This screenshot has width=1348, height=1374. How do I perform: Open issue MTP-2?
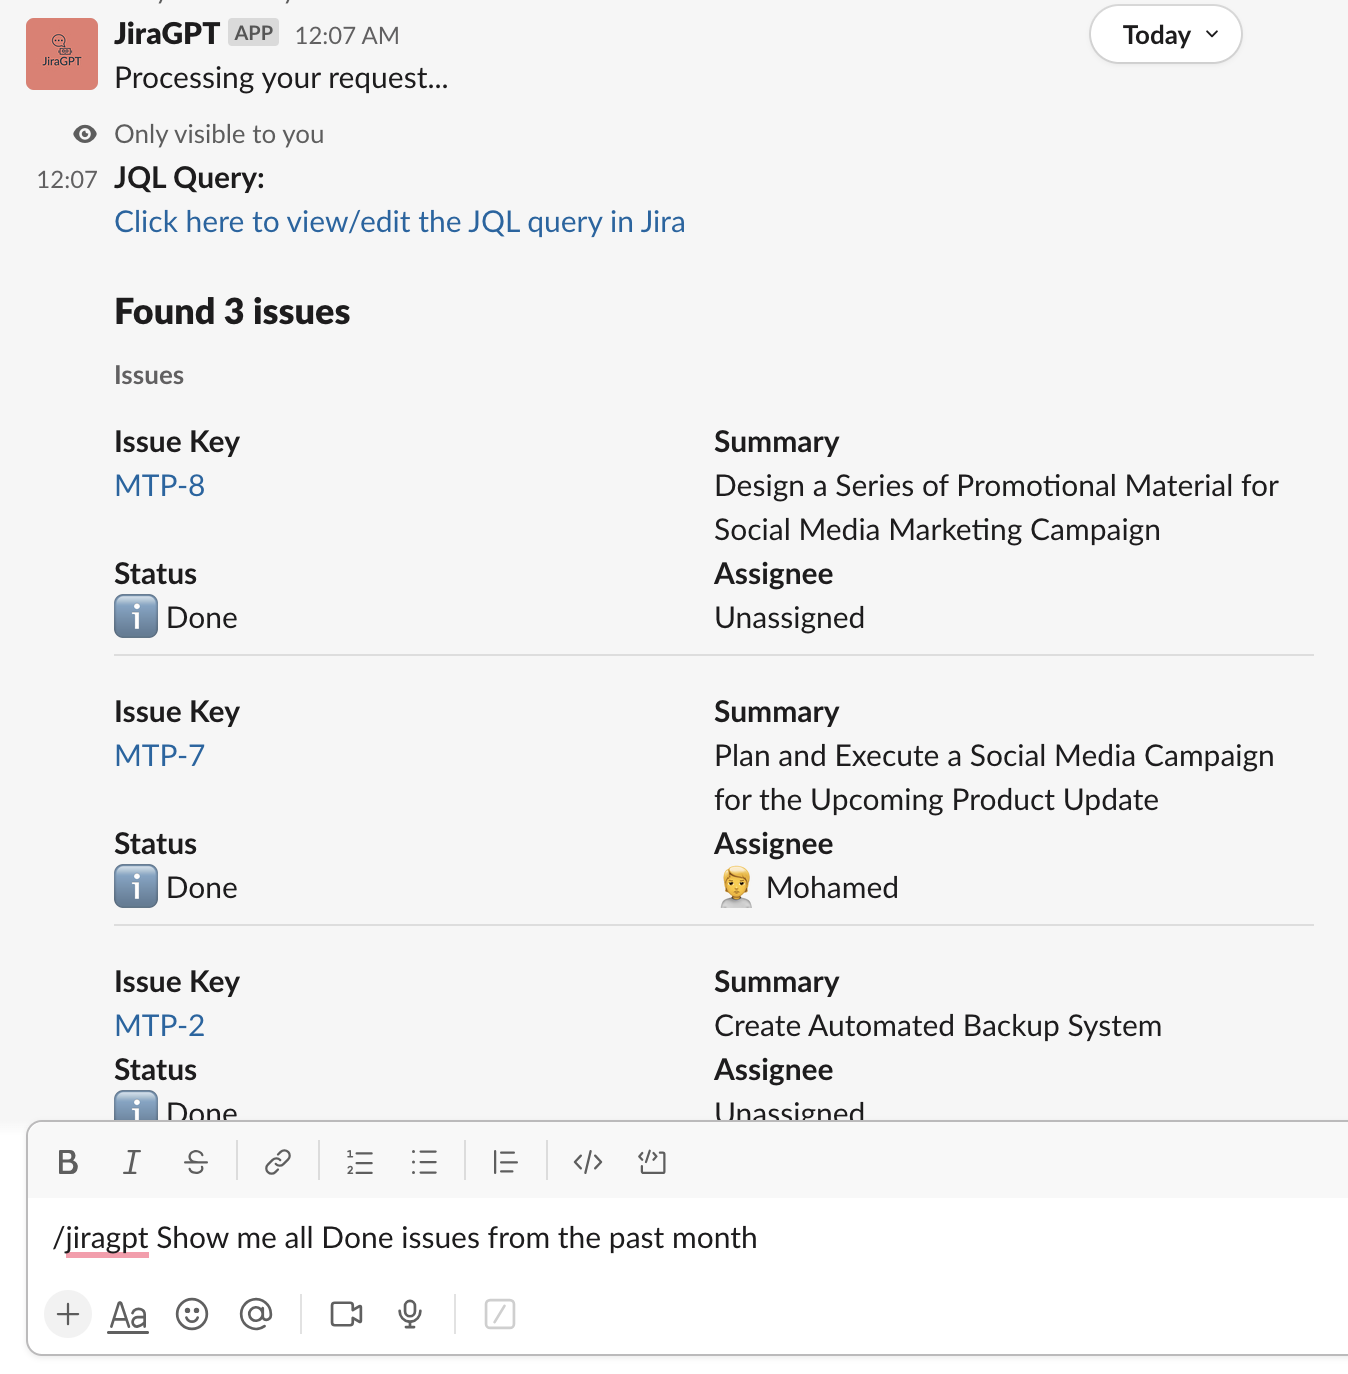coord(160,1026)
